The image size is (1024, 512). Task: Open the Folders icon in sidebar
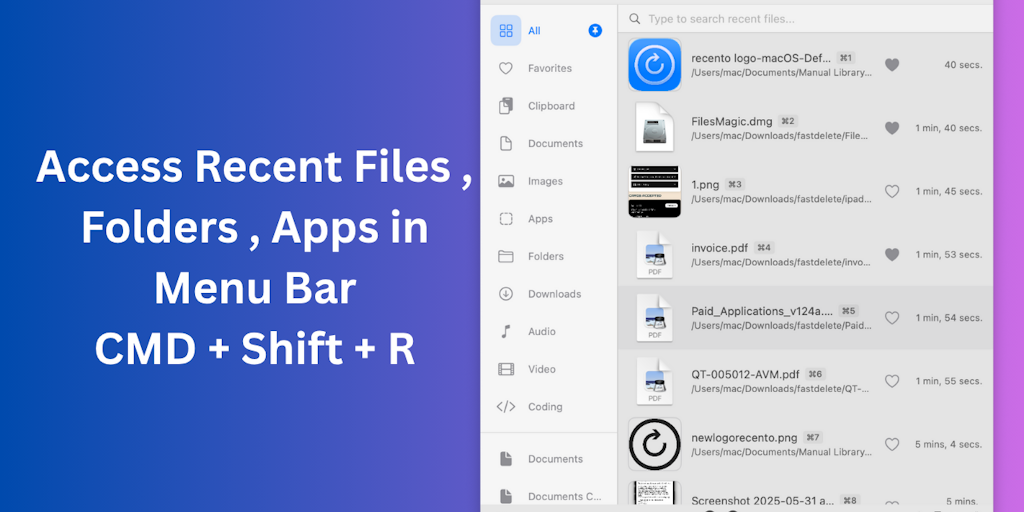coord(505,256)
